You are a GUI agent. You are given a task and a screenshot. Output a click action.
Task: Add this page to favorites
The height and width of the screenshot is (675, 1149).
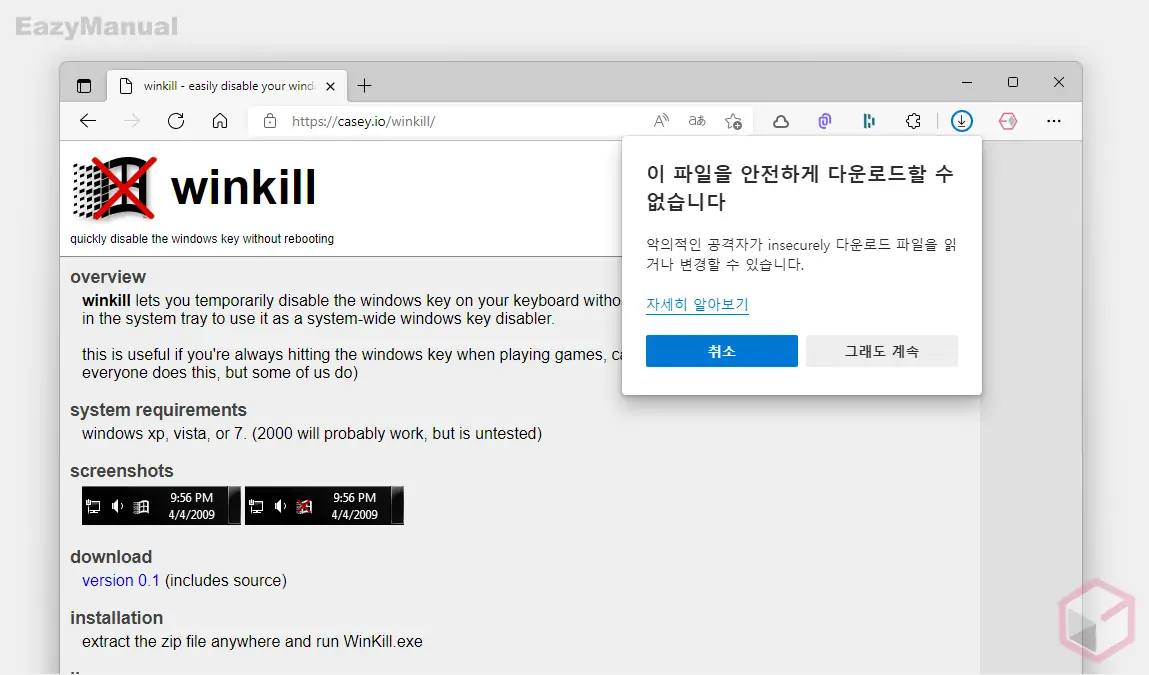coord(734,120)
